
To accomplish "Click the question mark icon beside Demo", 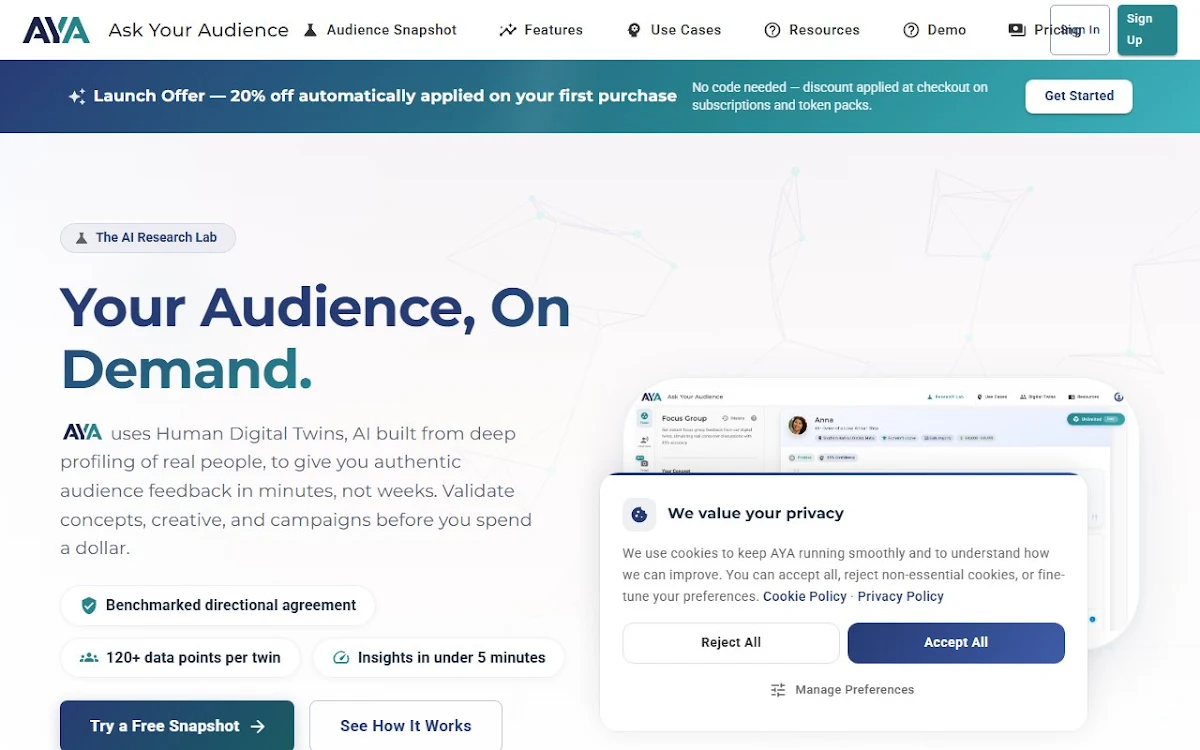I will pos(911,30).
